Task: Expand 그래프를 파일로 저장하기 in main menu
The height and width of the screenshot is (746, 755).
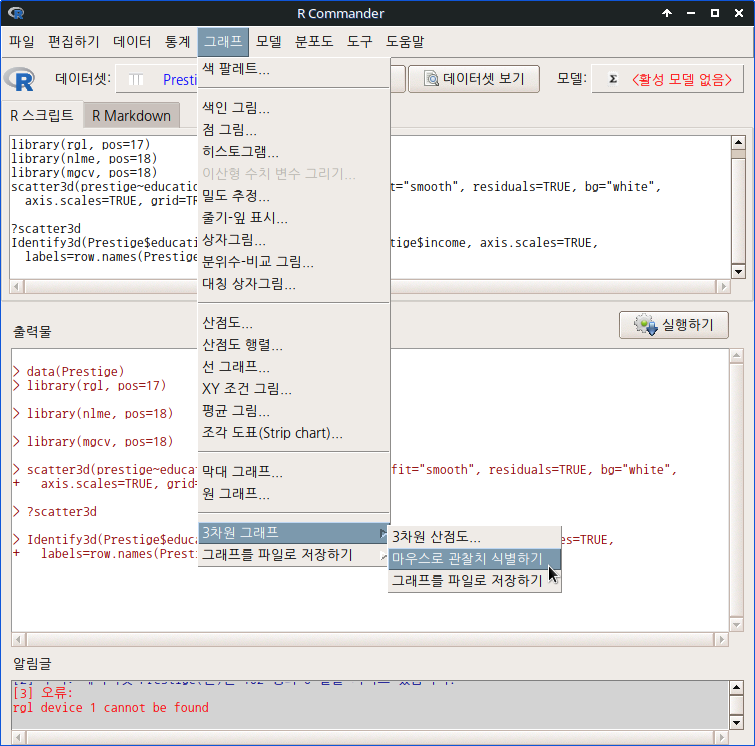Action: (x=294, y=555)
